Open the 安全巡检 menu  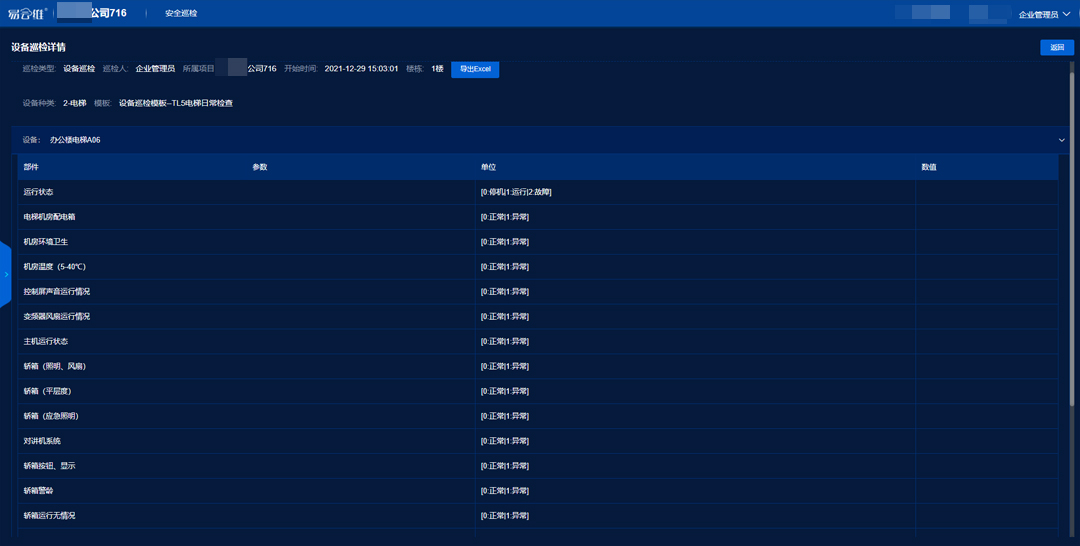point(181,14)
